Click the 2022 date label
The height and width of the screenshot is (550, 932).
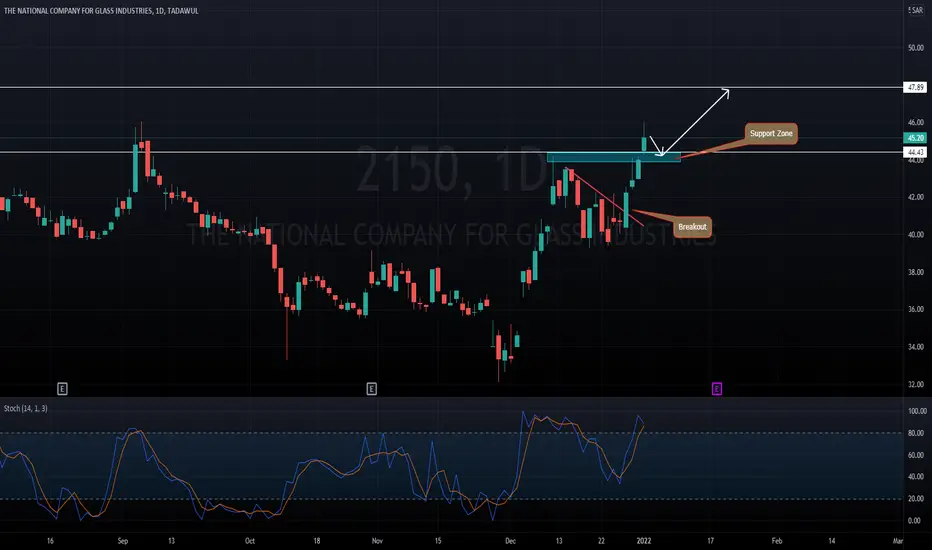pyautogui.click(x=644, y=541)
